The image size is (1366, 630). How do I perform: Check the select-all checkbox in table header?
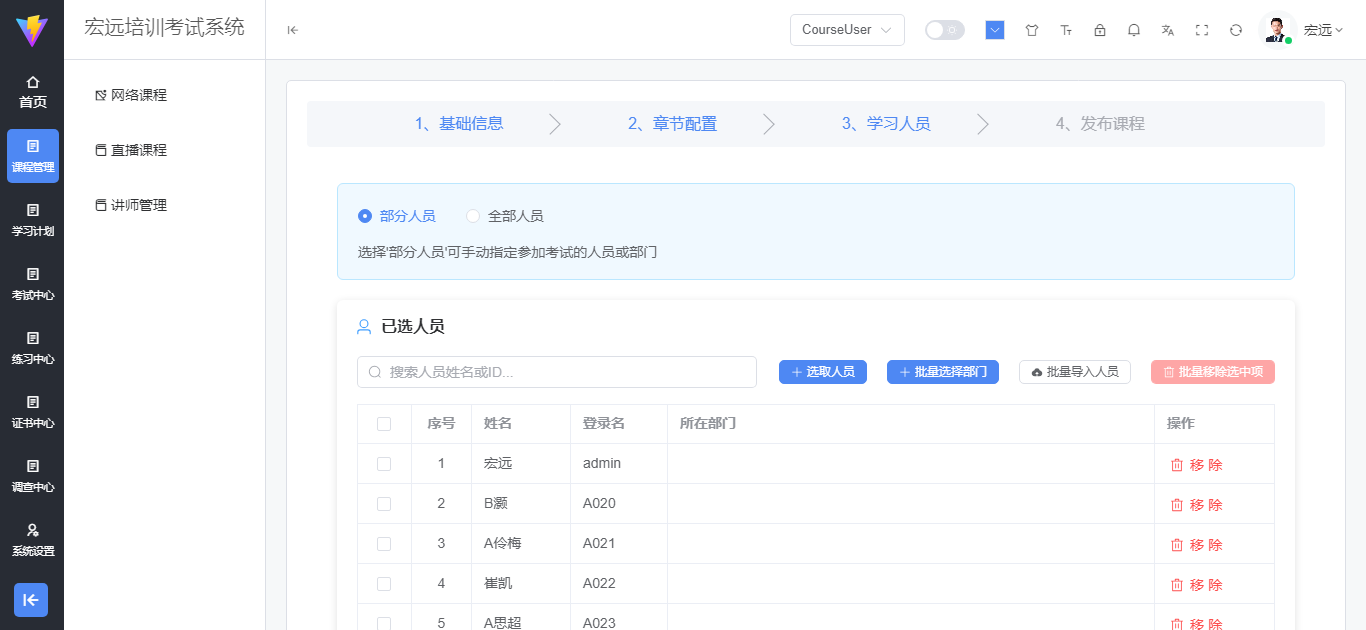tap(384, 423)
